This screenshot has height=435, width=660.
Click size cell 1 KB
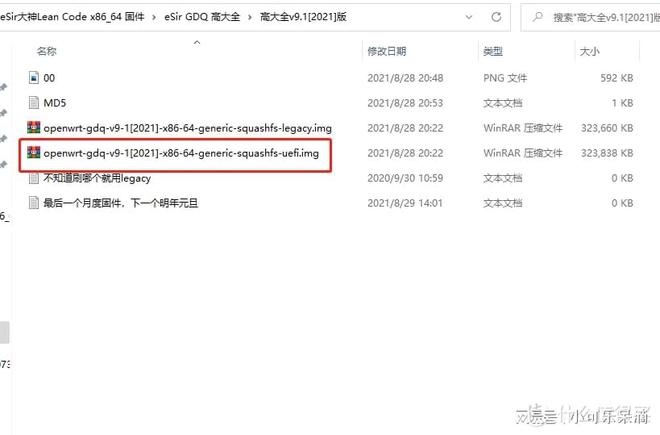[x=623, y=103]
